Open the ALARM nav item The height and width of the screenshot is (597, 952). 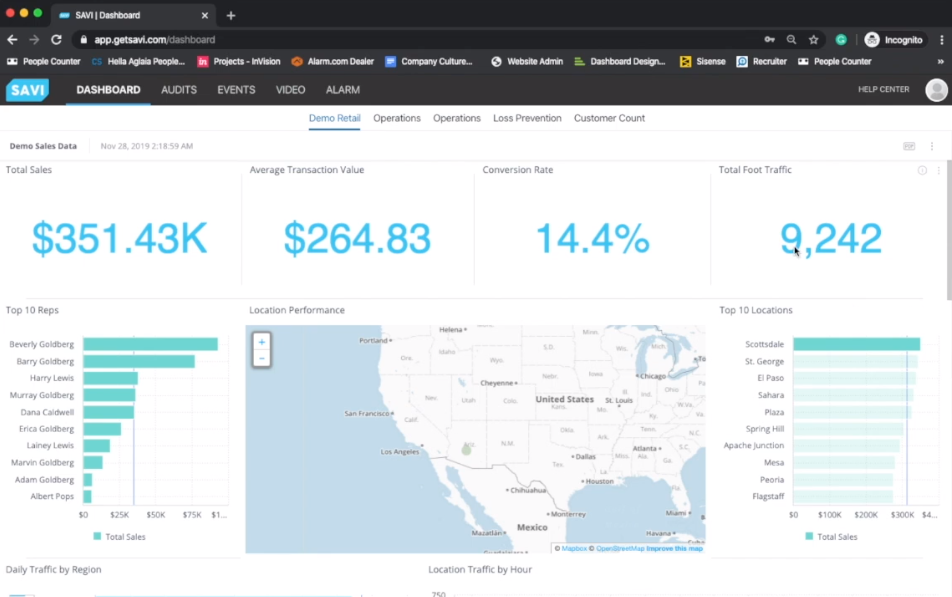(342, 90)
